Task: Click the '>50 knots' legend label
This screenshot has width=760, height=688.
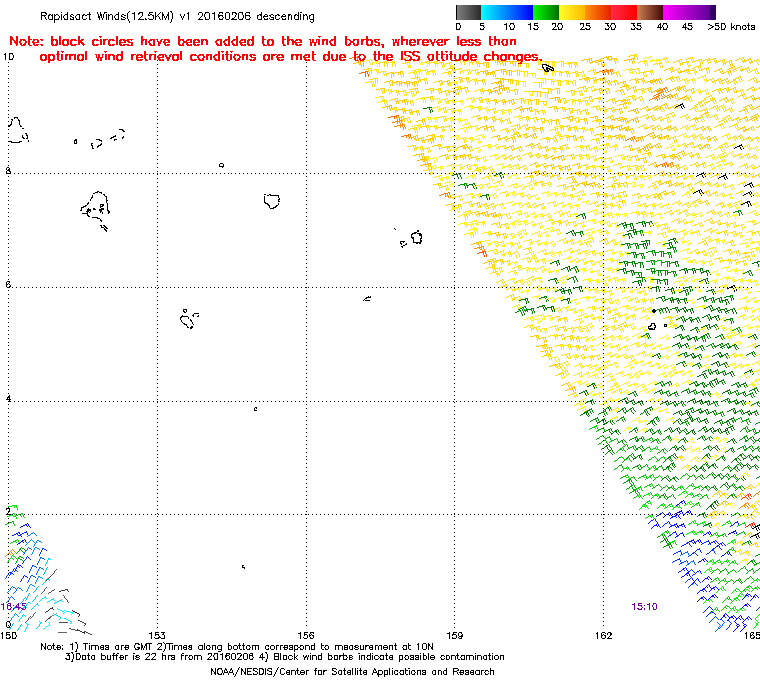Action: tap(731, 27)
